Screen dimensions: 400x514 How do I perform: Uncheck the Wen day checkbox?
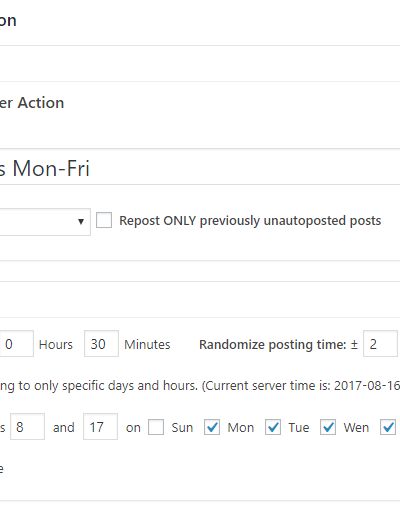[x=328, y=427]
